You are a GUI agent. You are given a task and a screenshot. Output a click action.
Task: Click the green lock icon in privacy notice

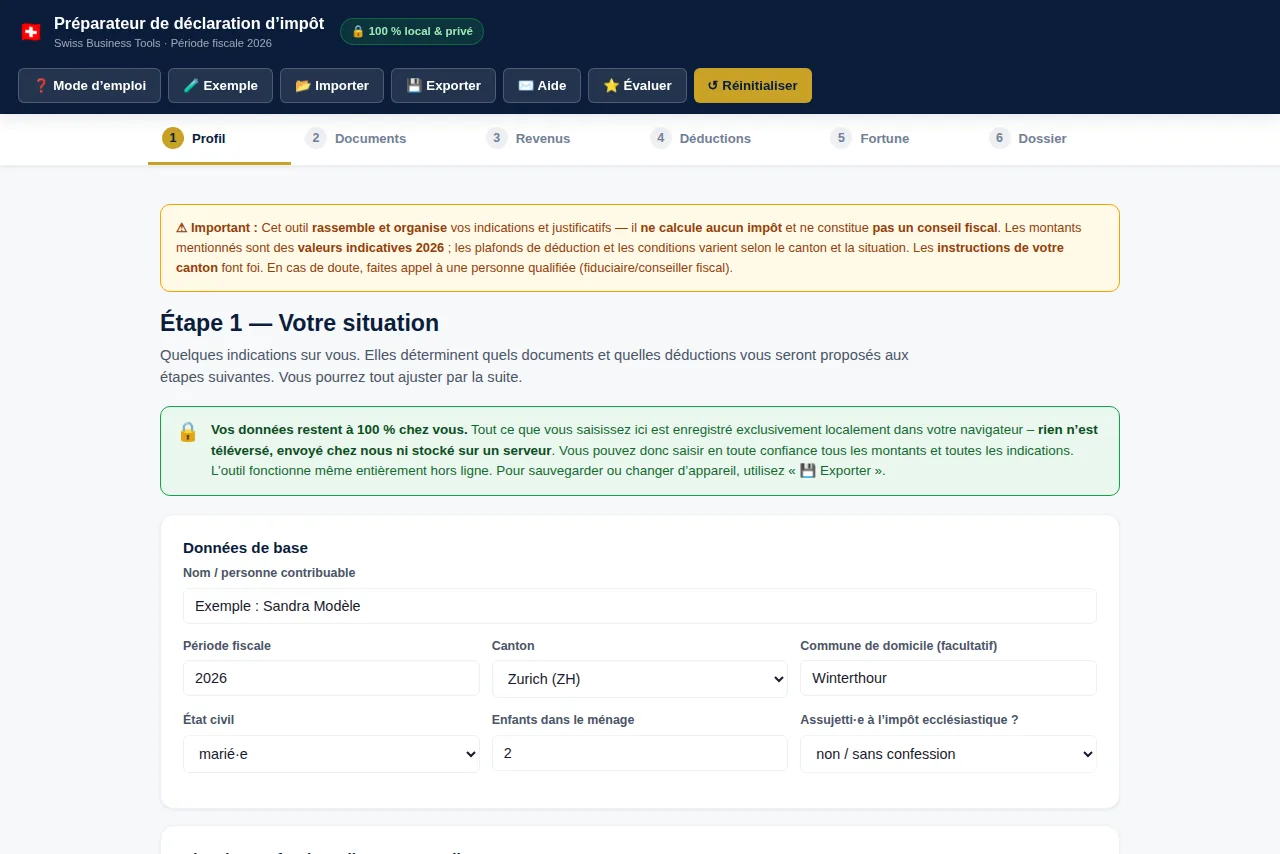(x=188, y=432)
